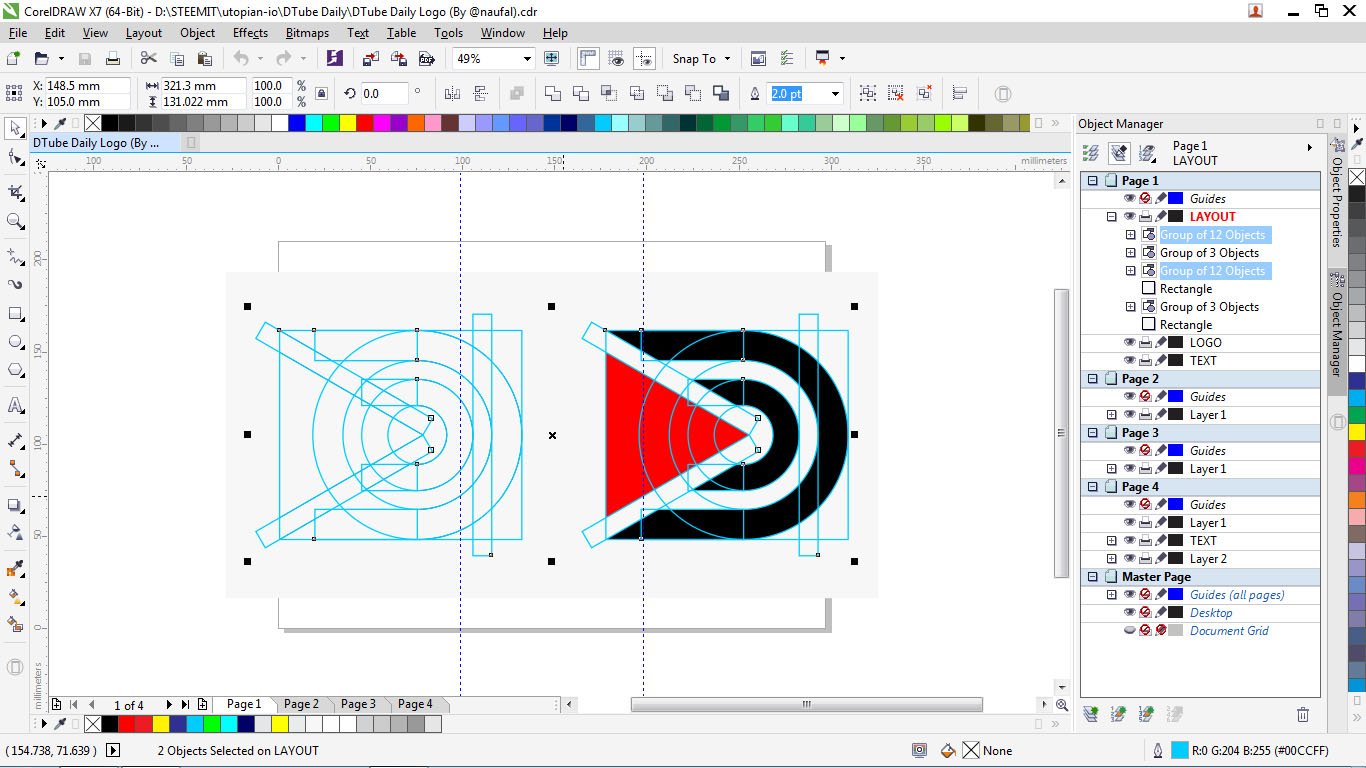Screen dimensions: 1366x768
Task: Select the Zoom tool in toolbox
Action: coord(15,221)
